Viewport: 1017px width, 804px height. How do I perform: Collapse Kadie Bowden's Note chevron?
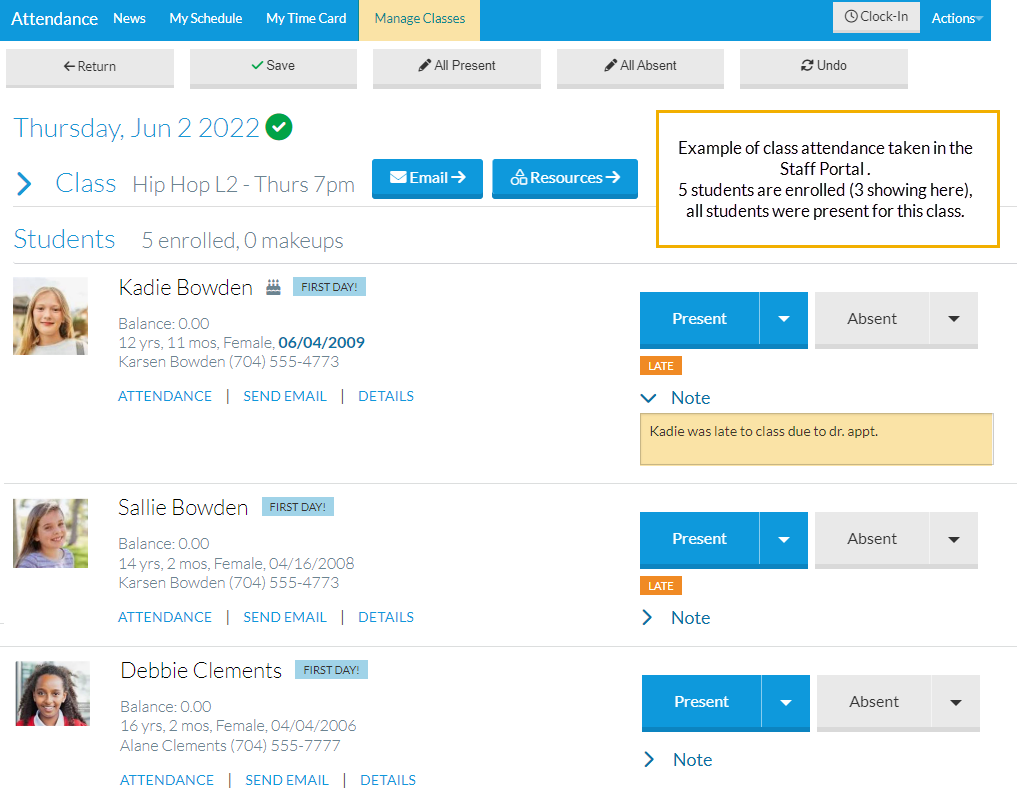point(649,397)
